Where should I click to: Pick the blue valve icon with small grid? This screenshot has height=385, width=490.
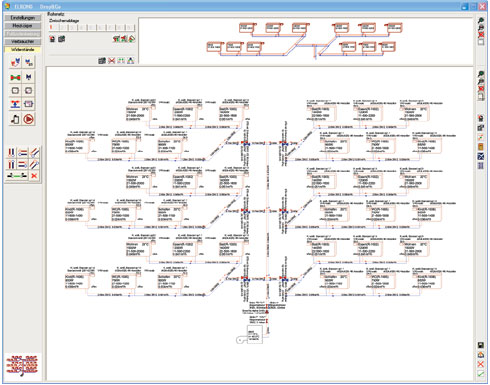click(29, 62)
